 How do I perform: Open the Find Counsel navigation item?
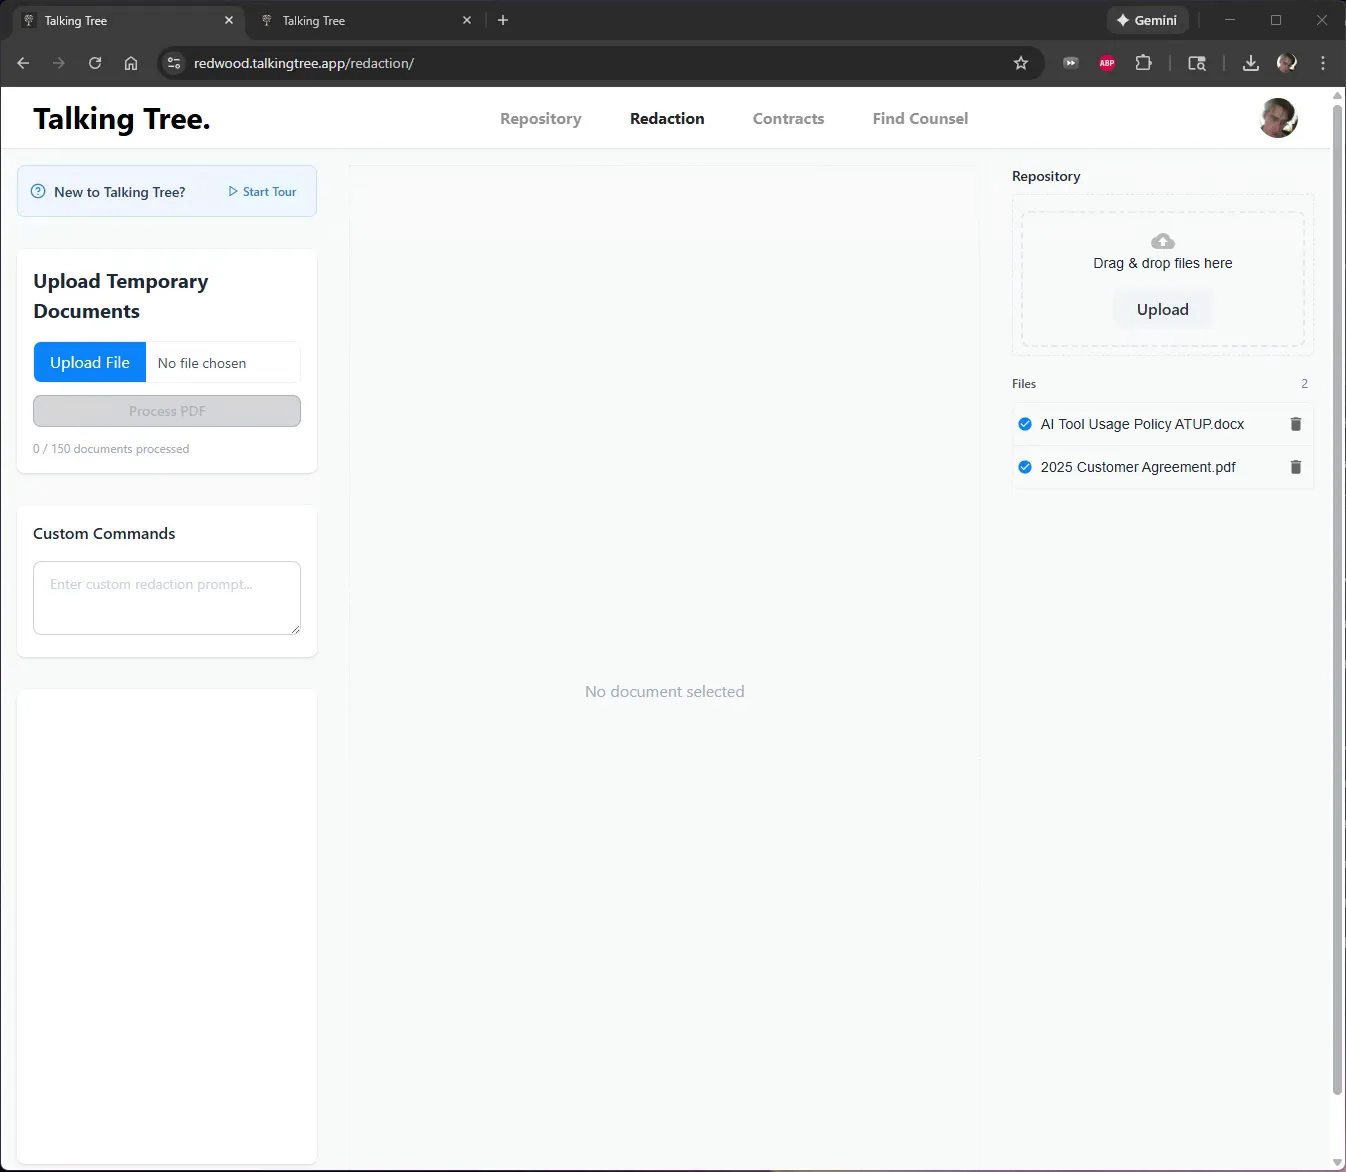click(920, 118)
